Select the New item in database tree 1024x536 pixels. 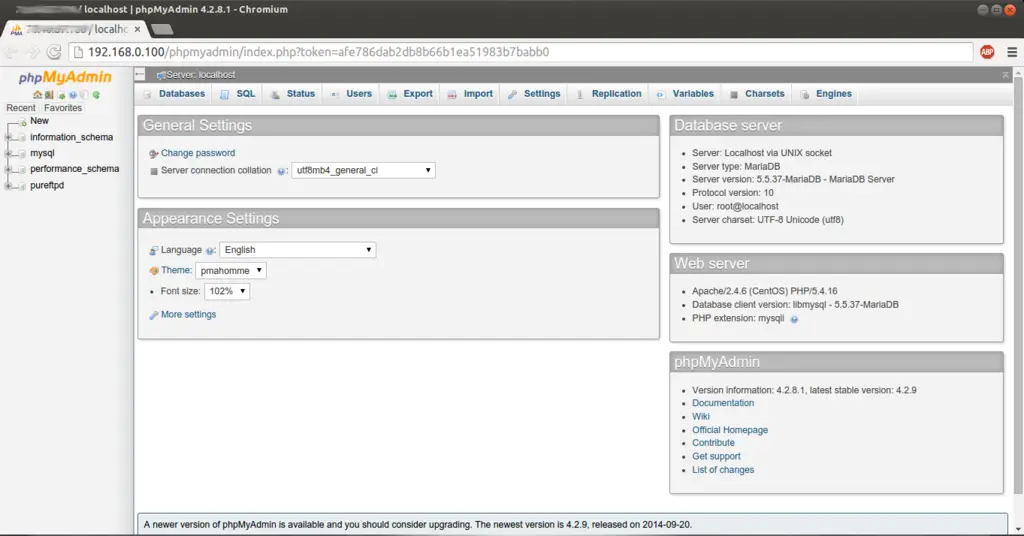click(x=39, y=121)
